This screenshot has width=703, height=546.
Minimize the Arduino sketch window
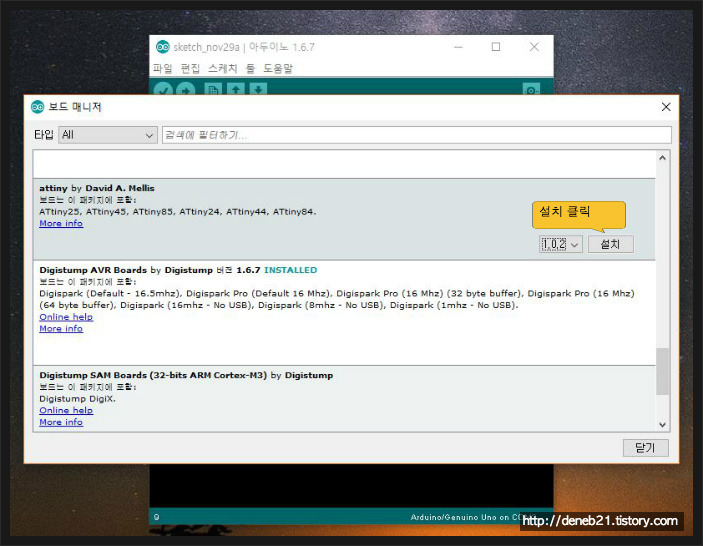[458, 47]
